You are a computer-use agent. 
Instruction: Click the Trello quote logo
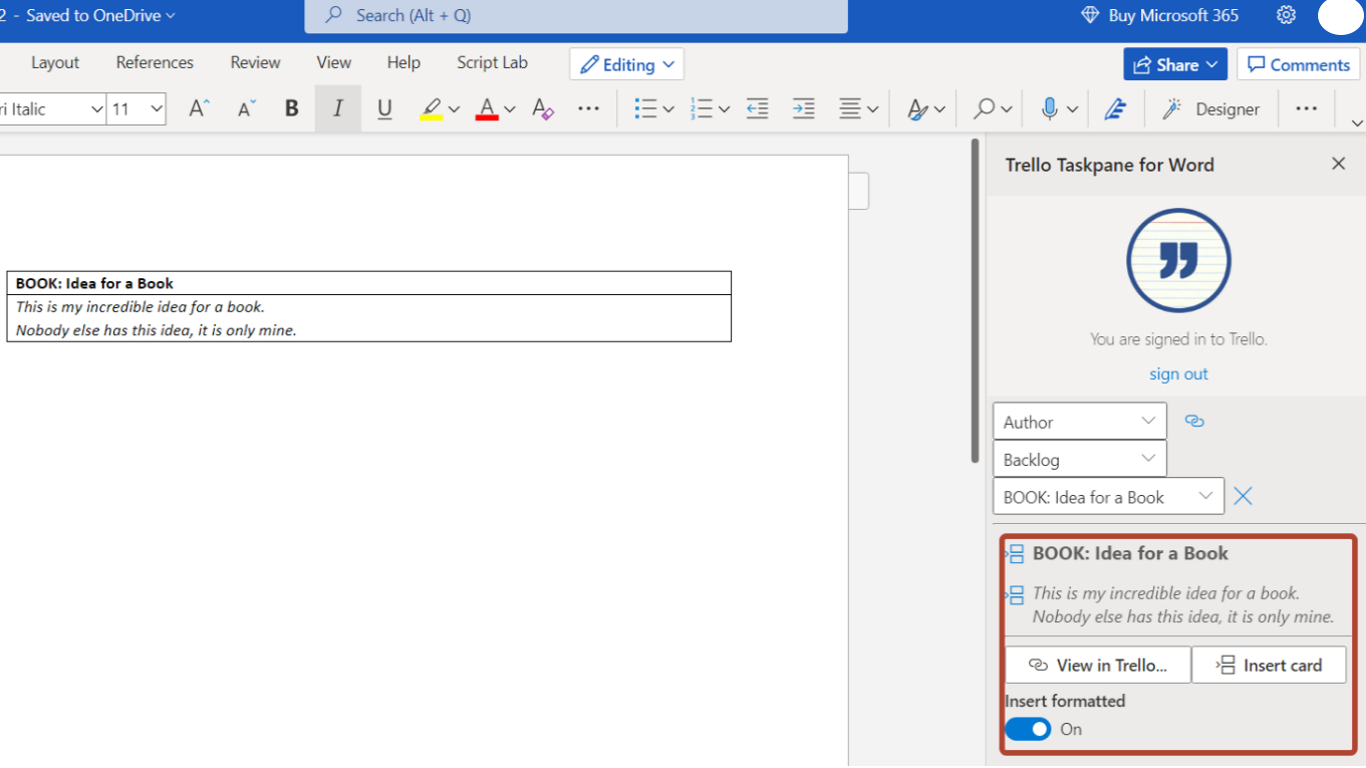[1178, 260]
